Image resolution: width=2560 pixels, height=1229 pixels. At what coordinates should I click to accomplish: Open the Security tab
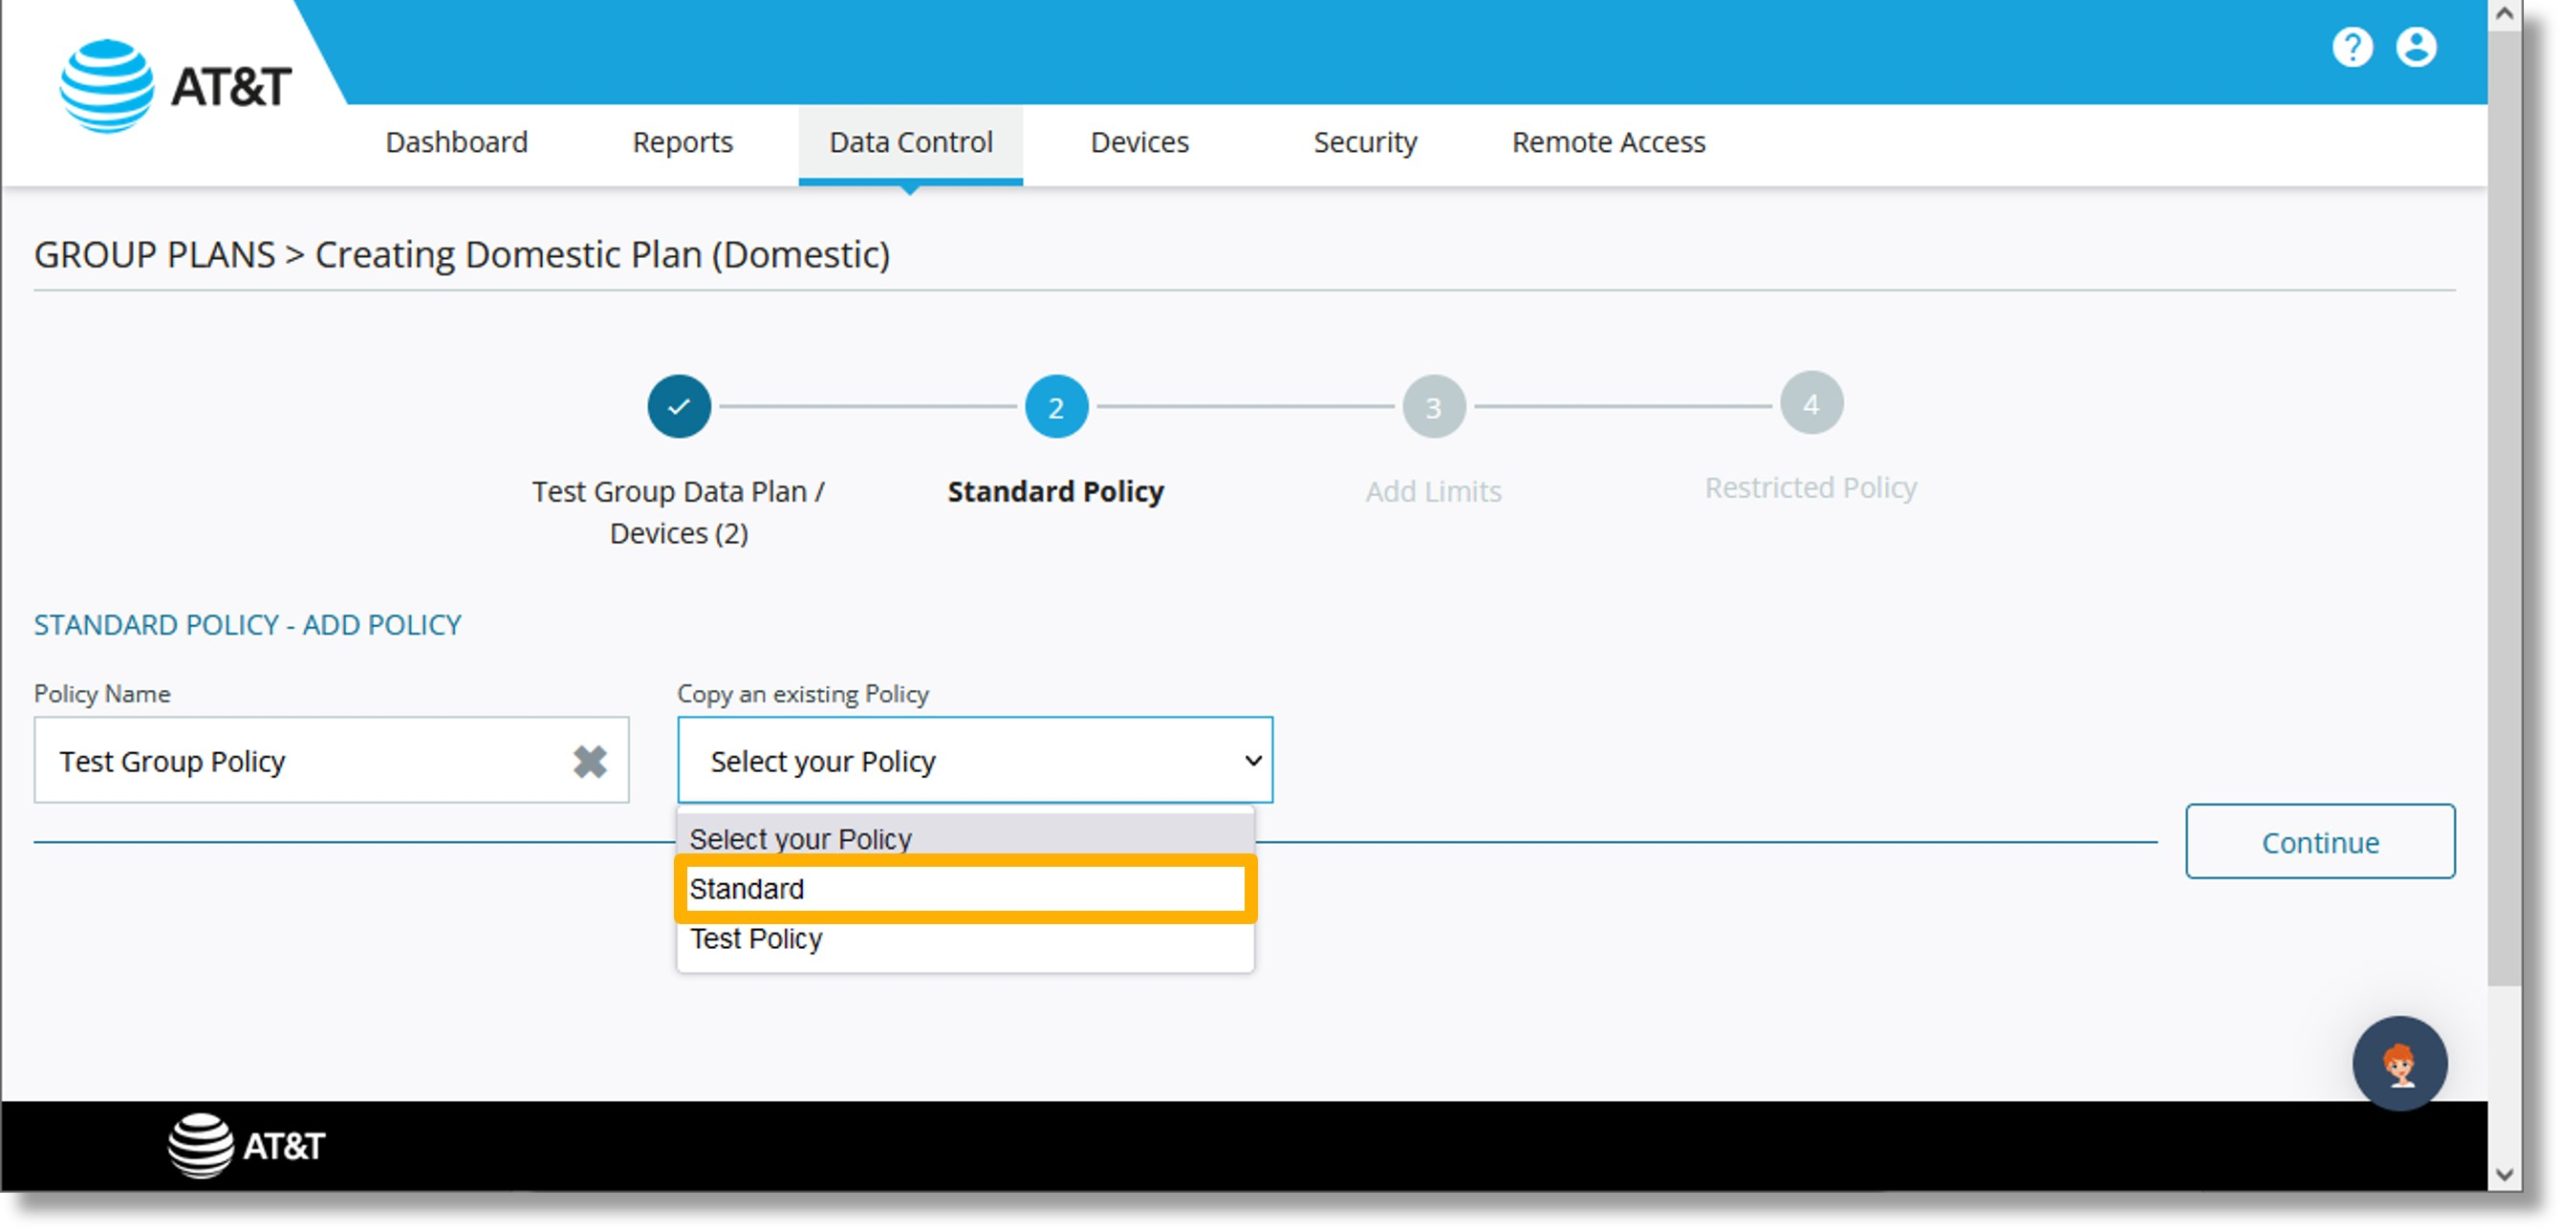click(1365, 142)
